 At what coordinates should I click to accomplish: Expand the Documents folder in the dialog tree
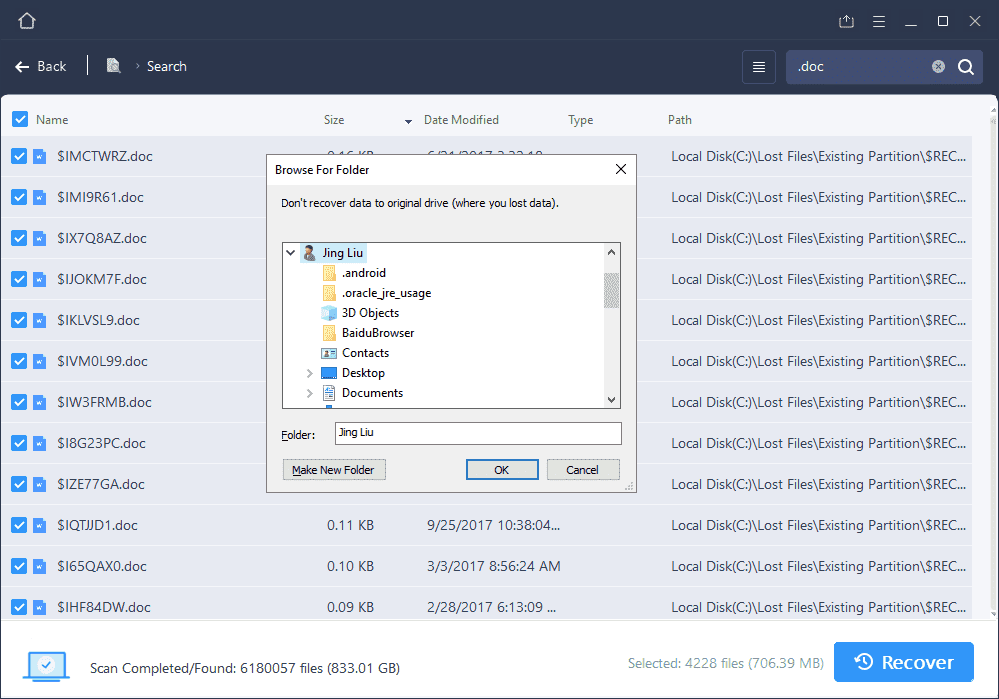point(309,392)
